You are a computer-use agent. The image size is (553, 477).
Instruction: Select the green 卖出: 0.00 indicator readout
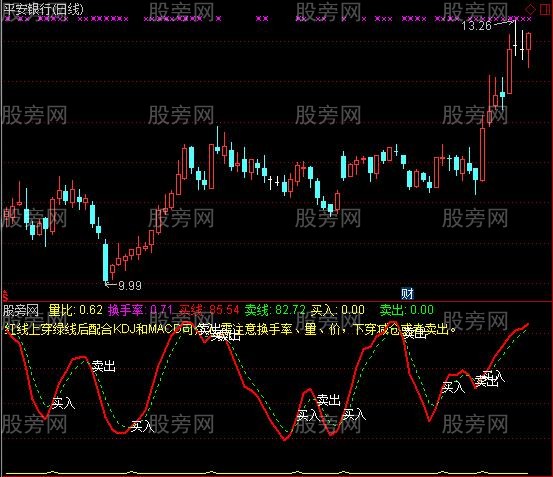[x=407, y=310]
